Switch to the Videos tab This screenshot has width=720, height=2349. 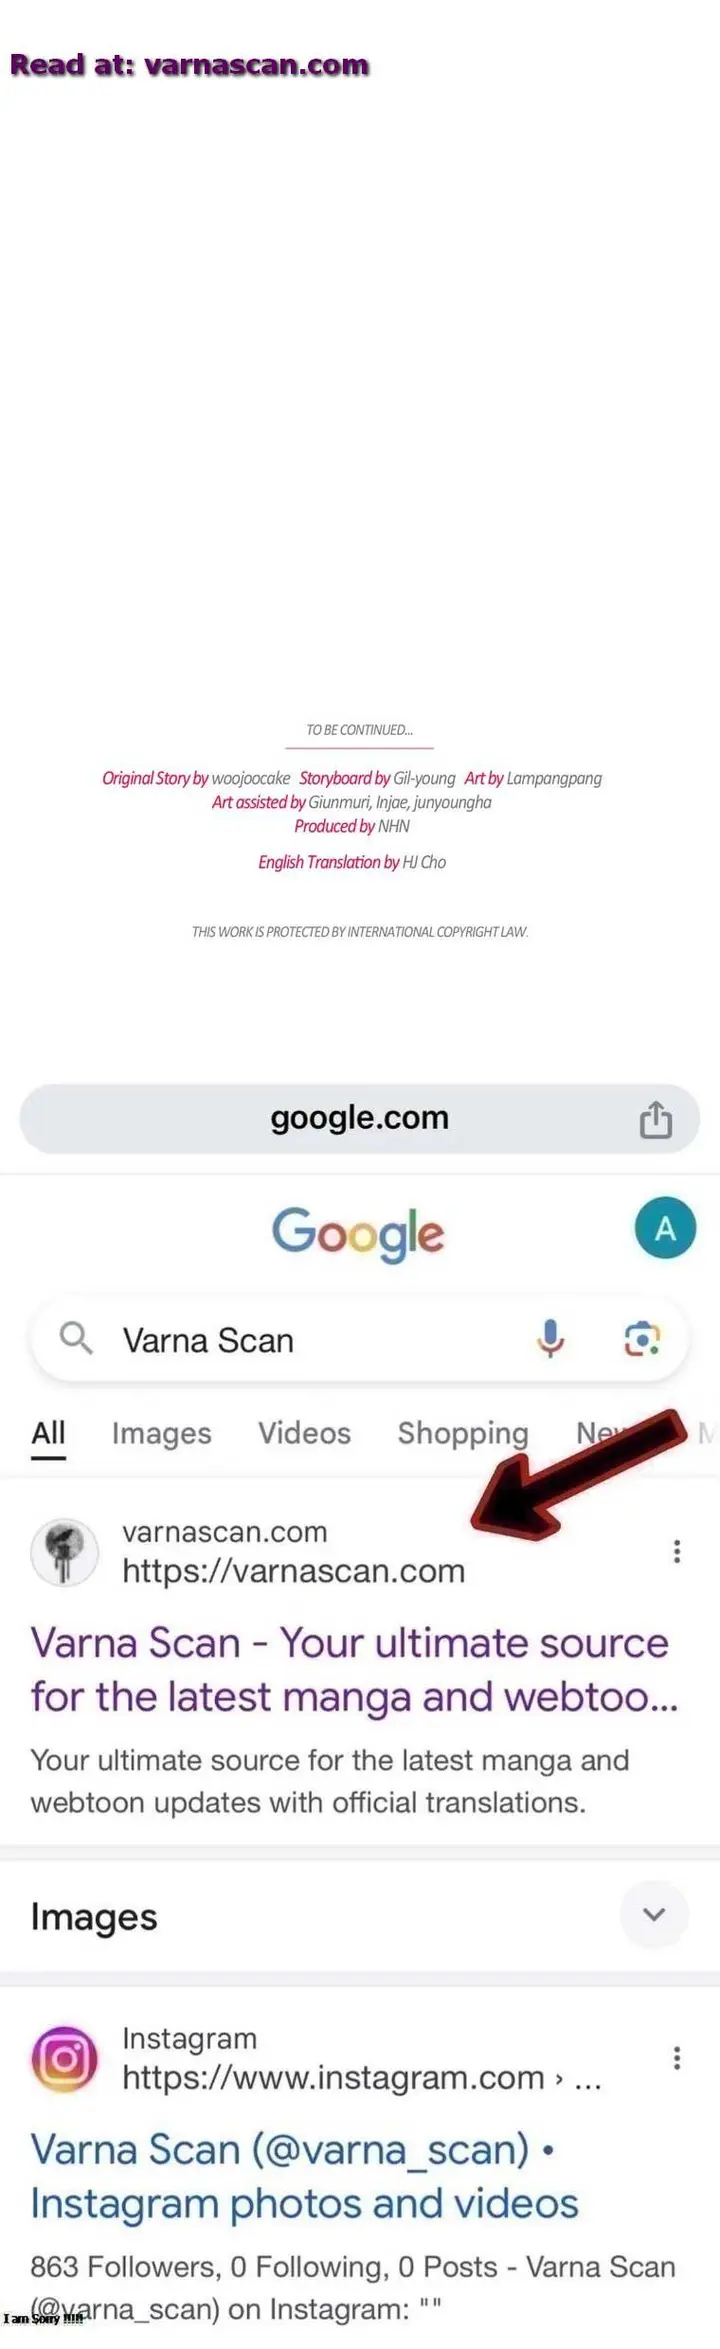click(304, 1433)
